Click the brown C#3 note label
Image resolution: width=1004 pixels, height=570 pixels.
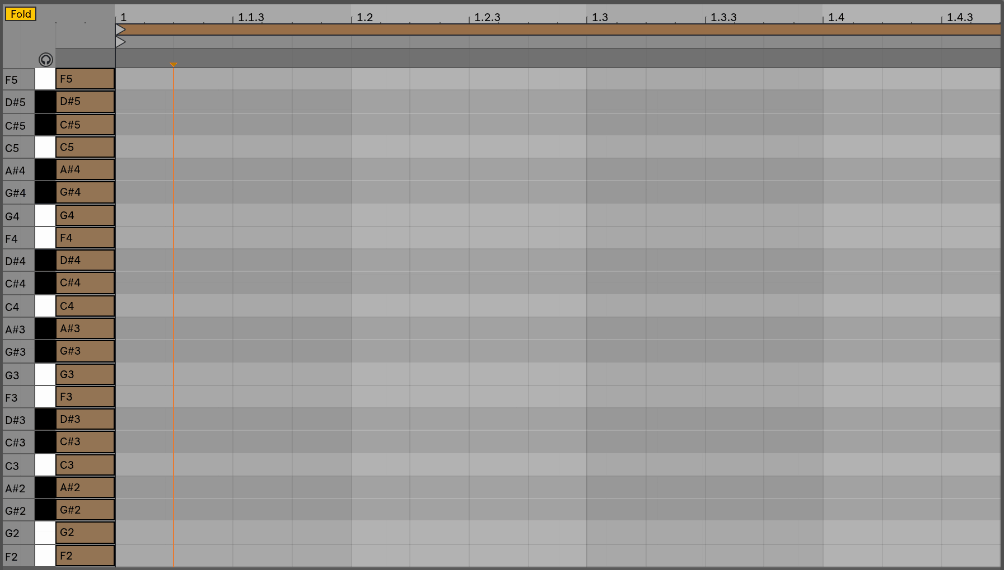pyautogui.click(x=85, y=442)
